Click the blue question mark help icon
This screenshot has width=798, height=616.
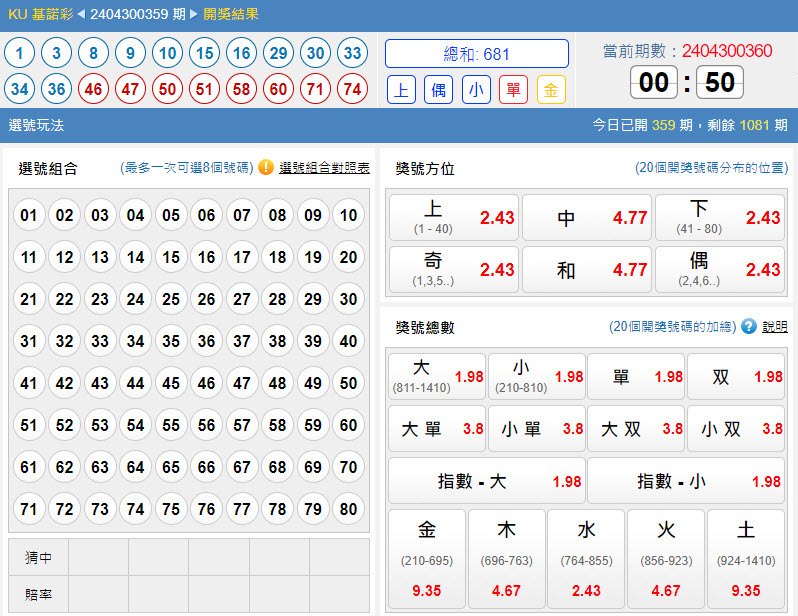(x=749, y=327)
